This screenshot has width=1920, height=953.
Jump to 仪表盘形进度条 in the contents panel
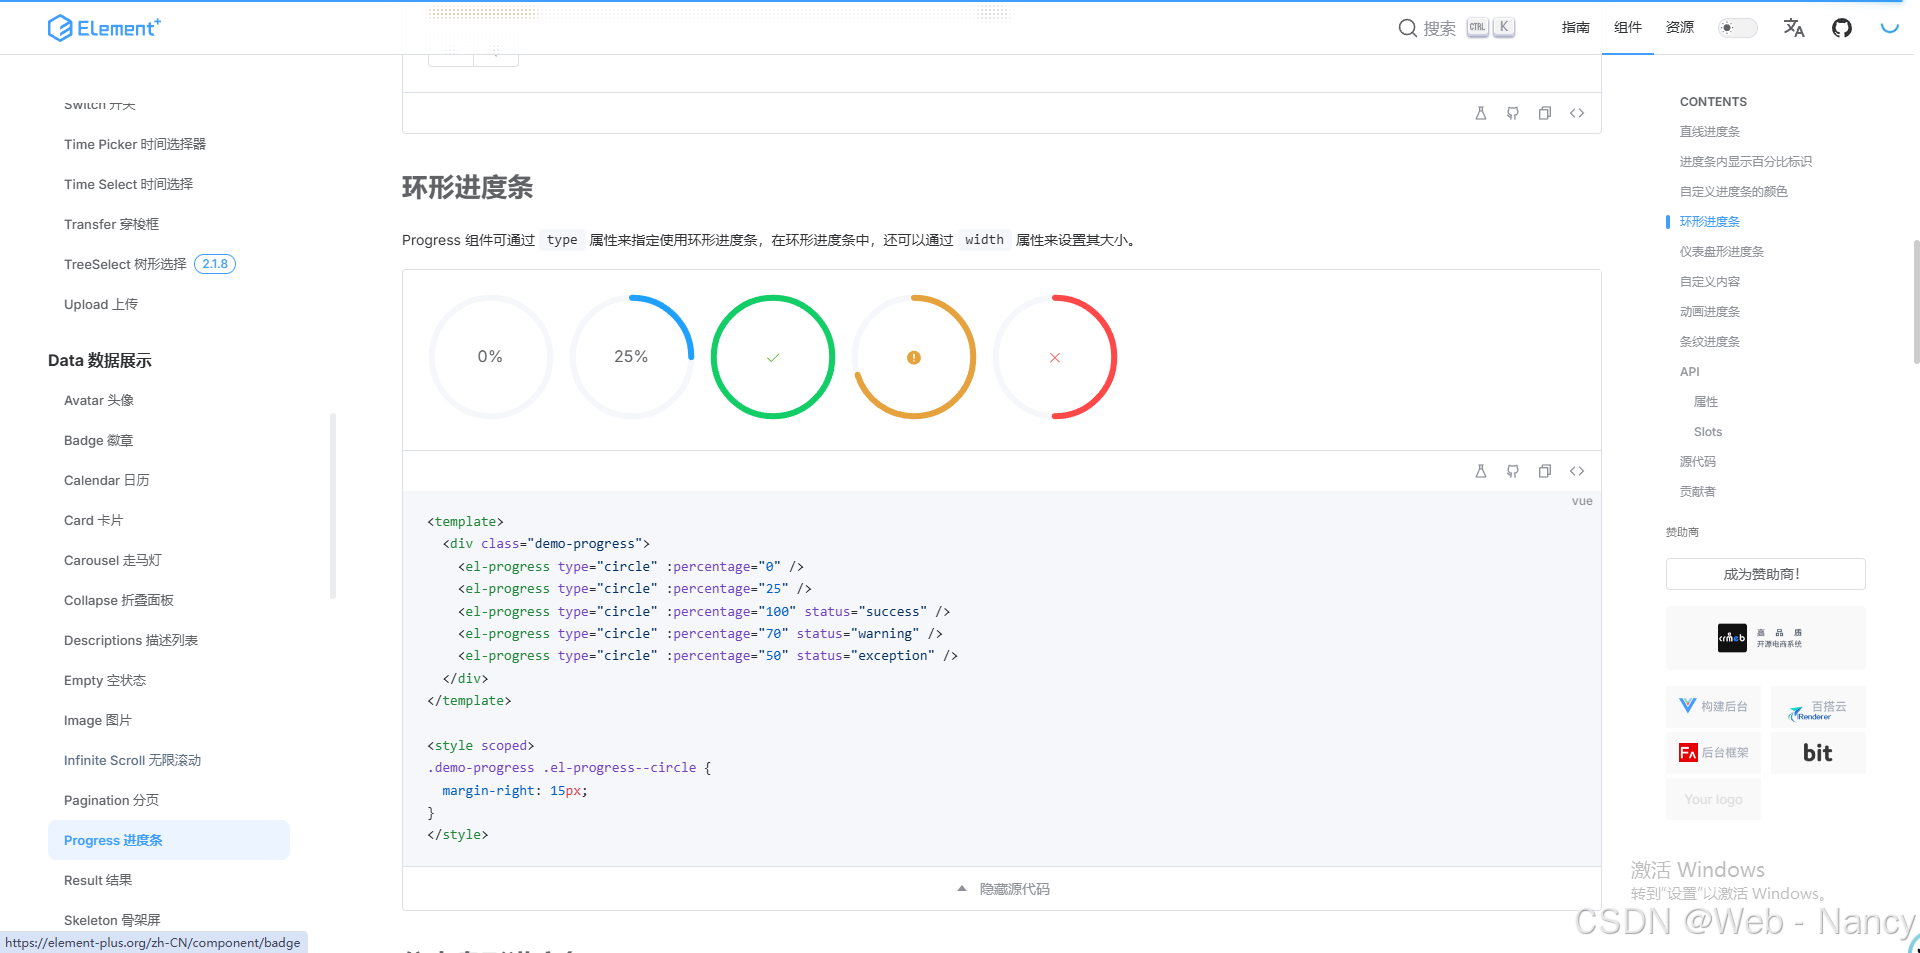[1722, 251]
